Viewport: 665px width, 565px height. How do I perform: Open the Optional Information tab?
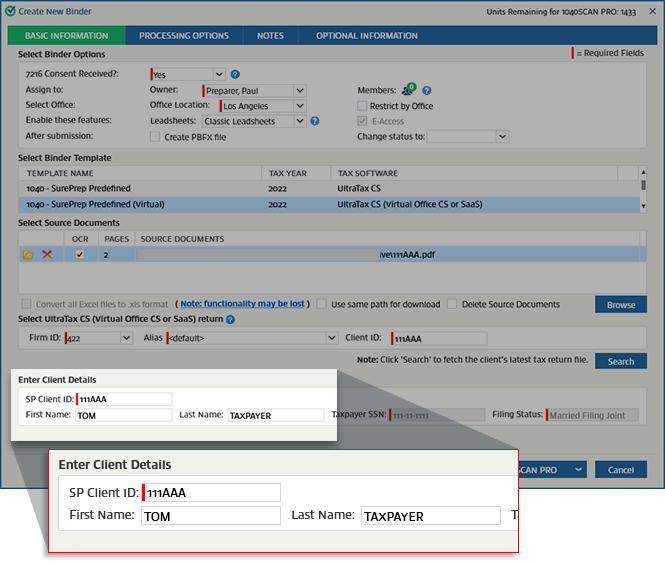[367, 36]
